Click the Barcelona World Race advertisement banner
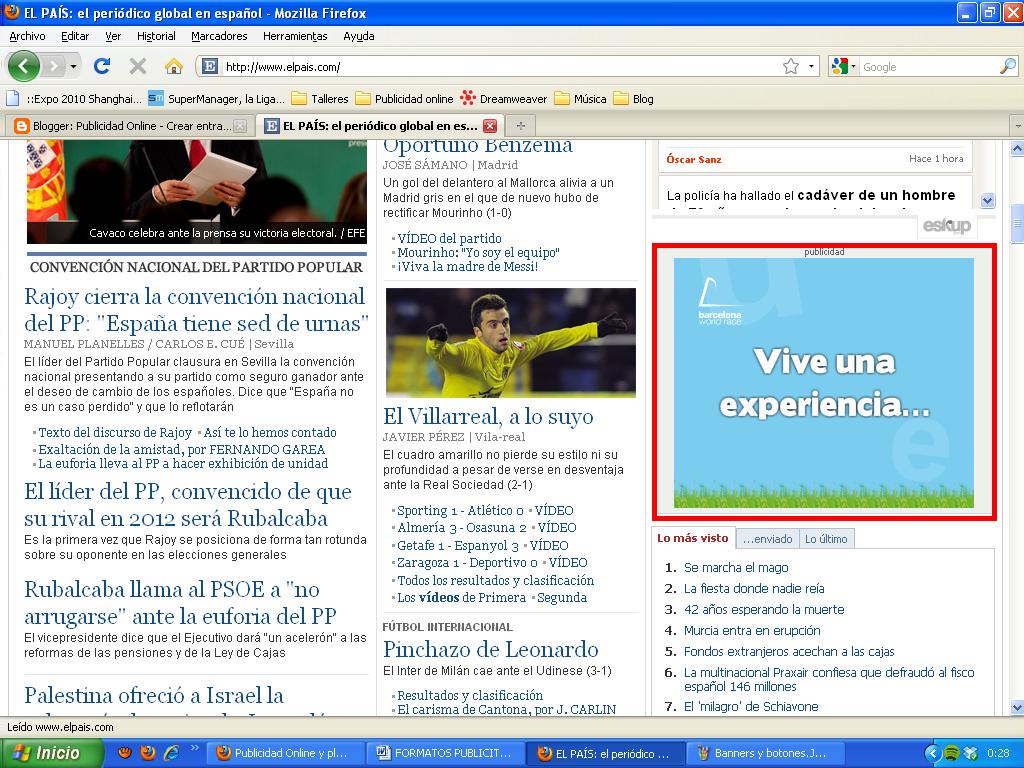Viewport: 1024px width, 768px height. pyautogui.click(x=824, y=383)
